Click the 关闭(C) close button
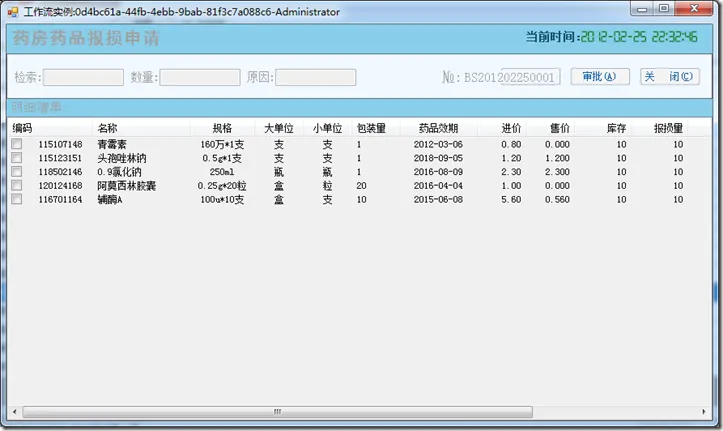Viewport: 723px width, 431px height. (670, 77)
